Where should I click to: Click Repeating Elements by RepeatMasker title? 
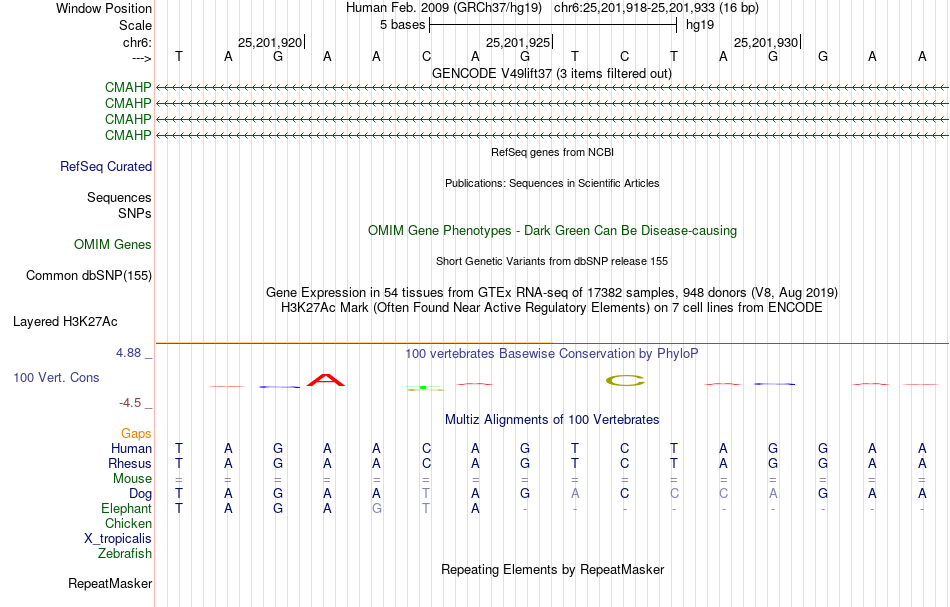pos(553,570)
